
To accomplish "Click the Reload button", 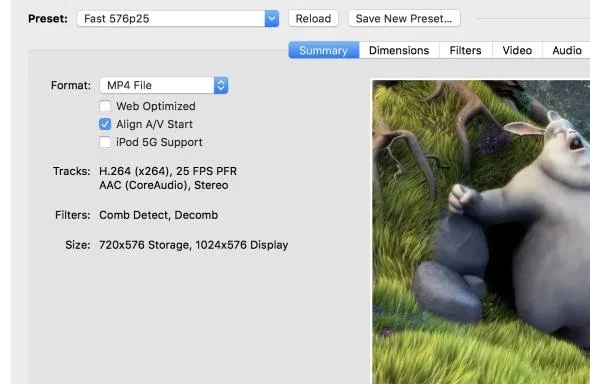I will pos(313,18).
